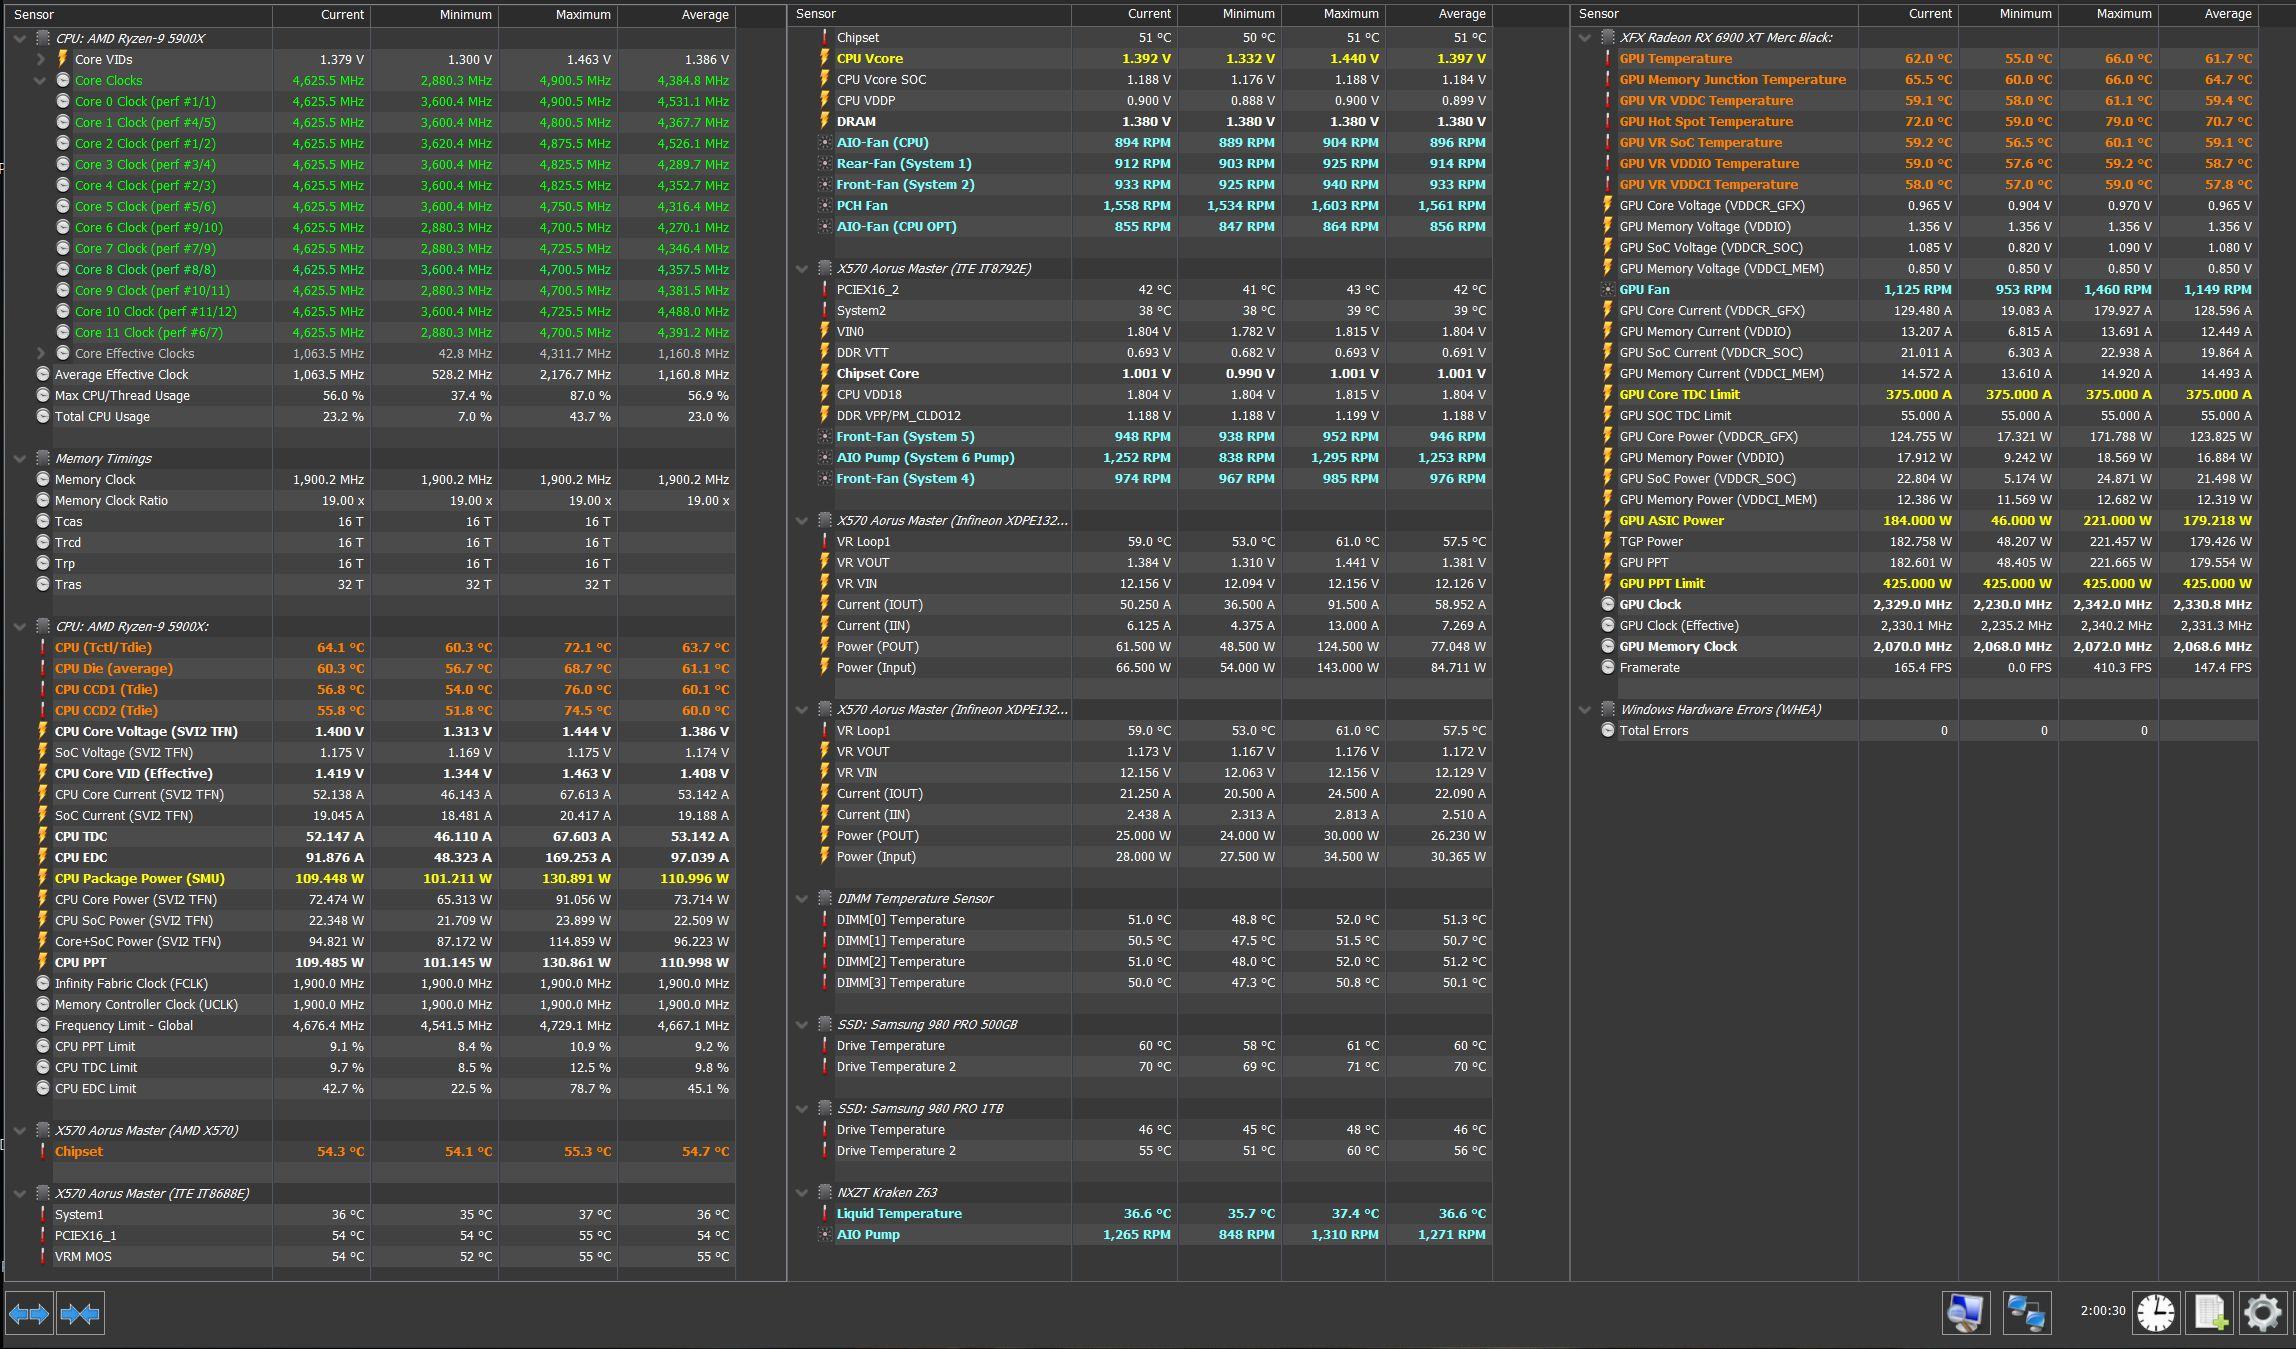Click the lightning icon beside GPU ASIC Power
The width and height of the screenshot is (2296, 1349).
tap(1608, 520)
